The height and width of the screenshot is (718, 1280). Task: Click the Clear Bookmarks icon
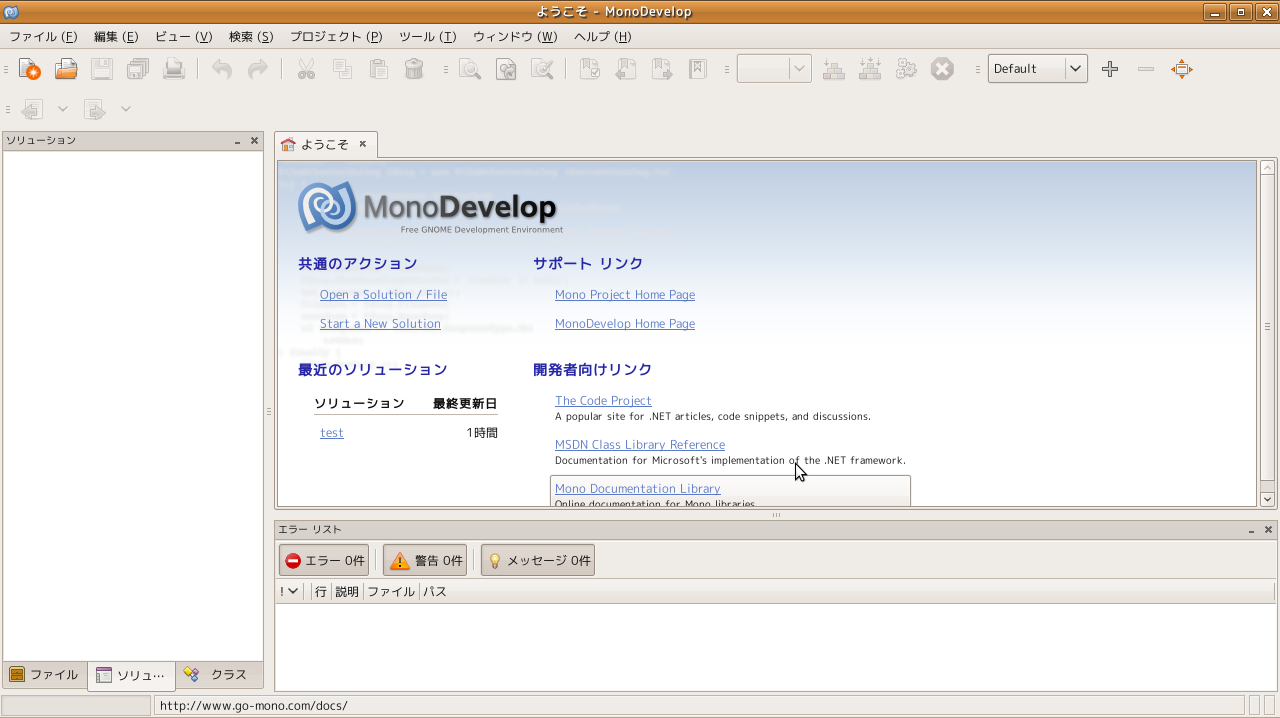tap(698, 69)
